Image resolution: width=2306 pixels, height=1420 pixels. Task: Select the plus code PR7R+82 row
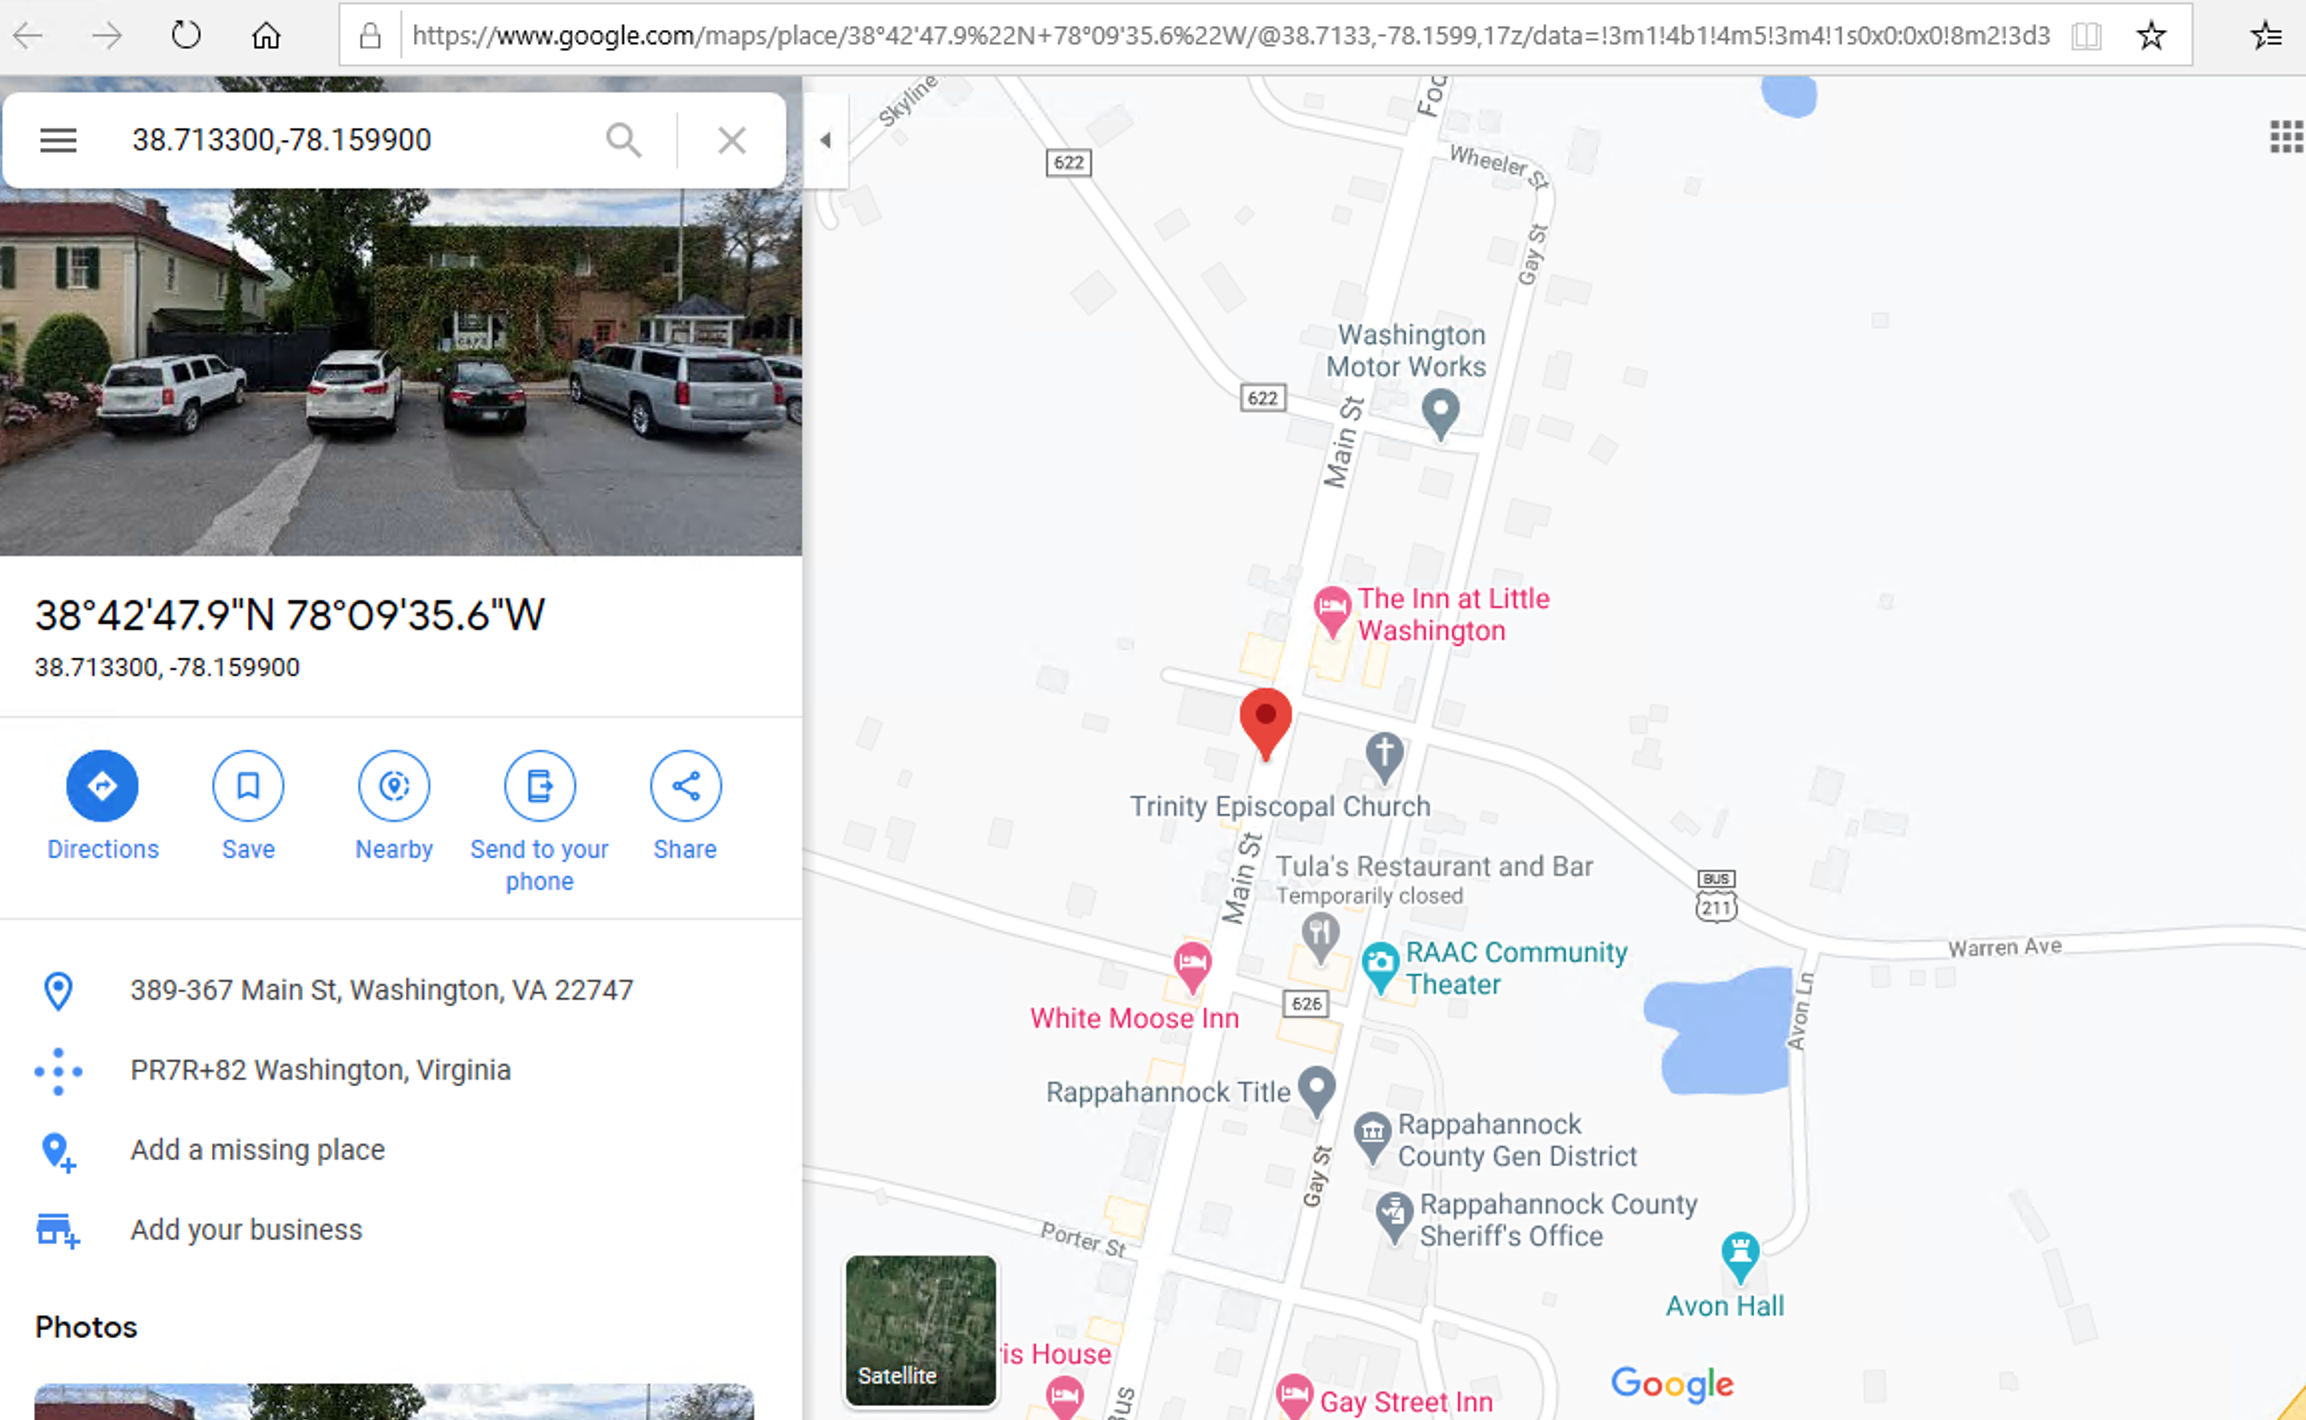tap(401, 1070)
